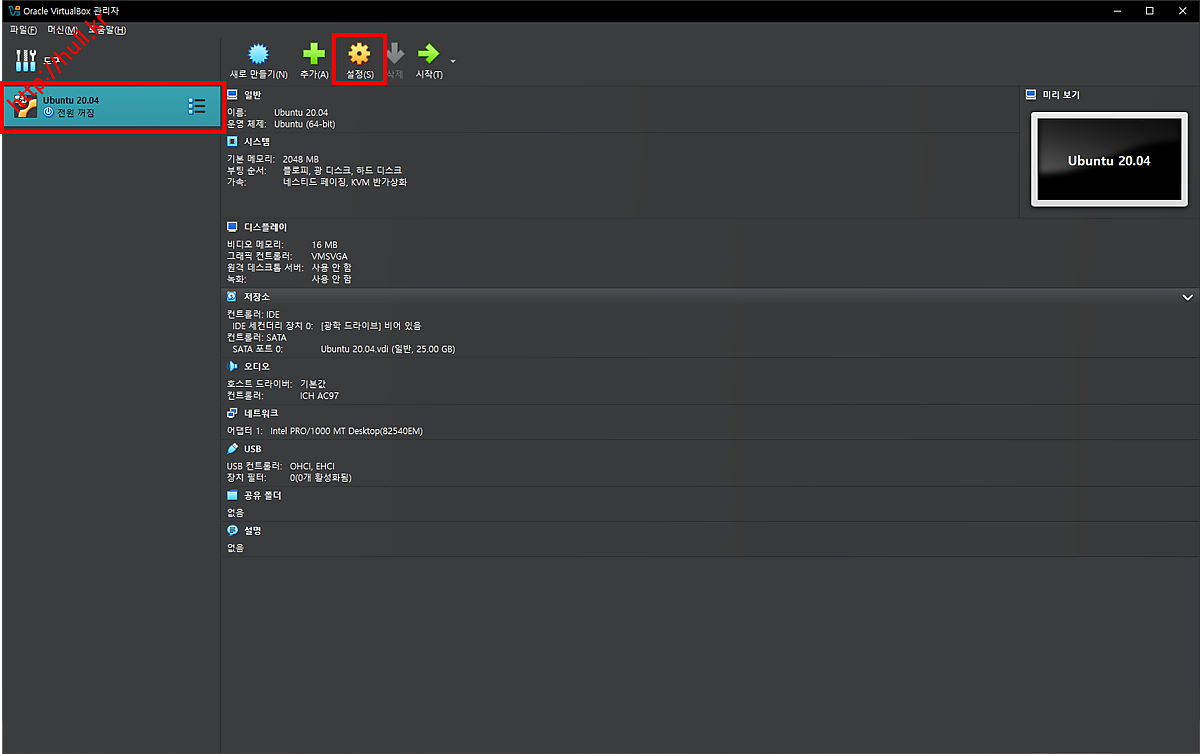Click the VMSVGA graphics controller value

point(329,256)
